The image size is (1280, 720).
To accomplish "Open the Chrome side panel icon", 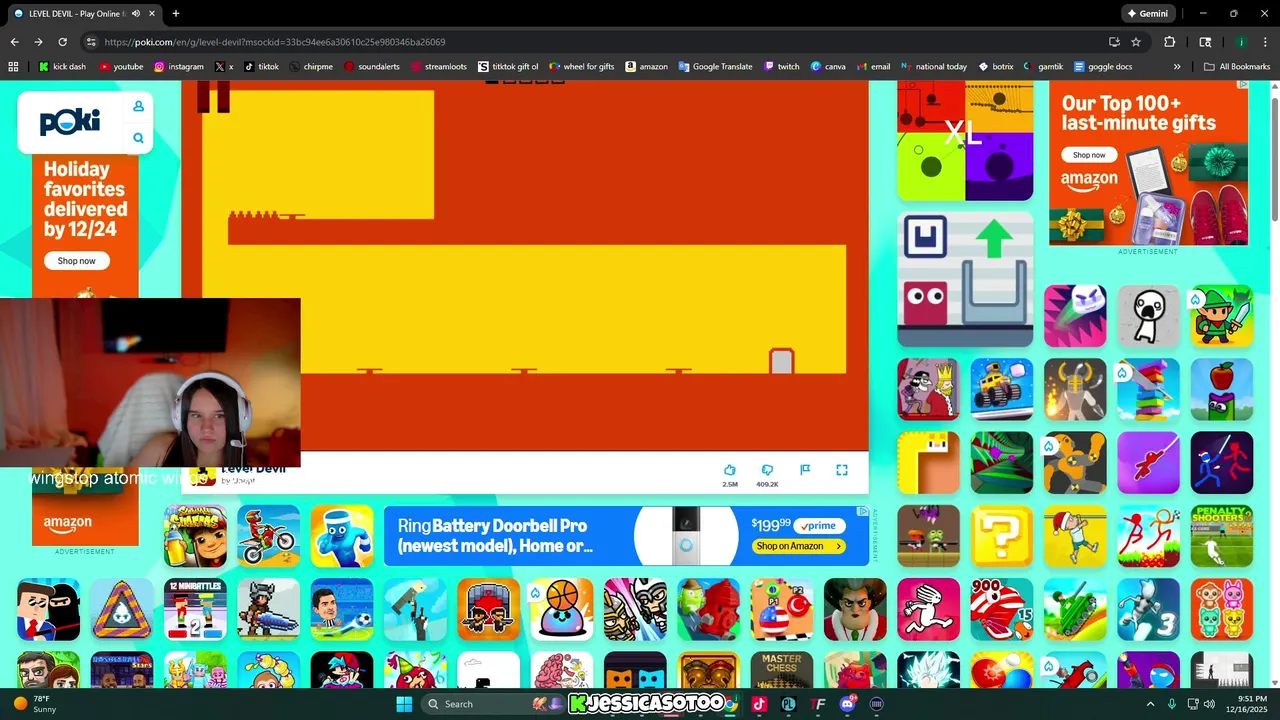I will pyautogui.click(x=1205, y=42).
